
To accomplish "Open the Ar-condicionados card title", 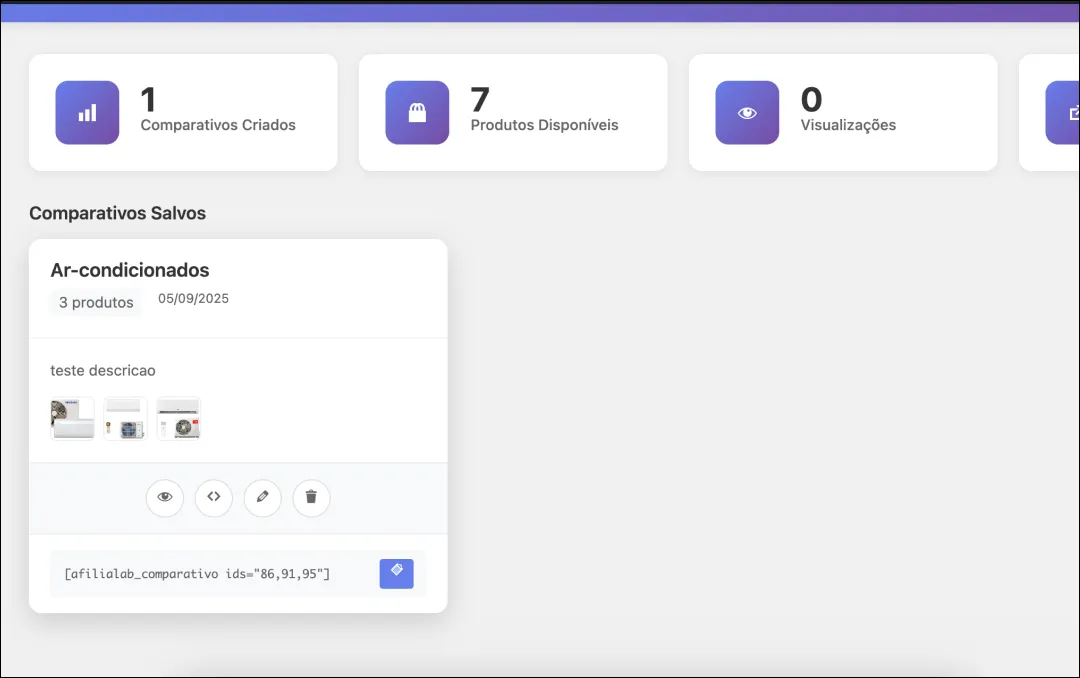I will pyautogui.click(x=130, y=270).
